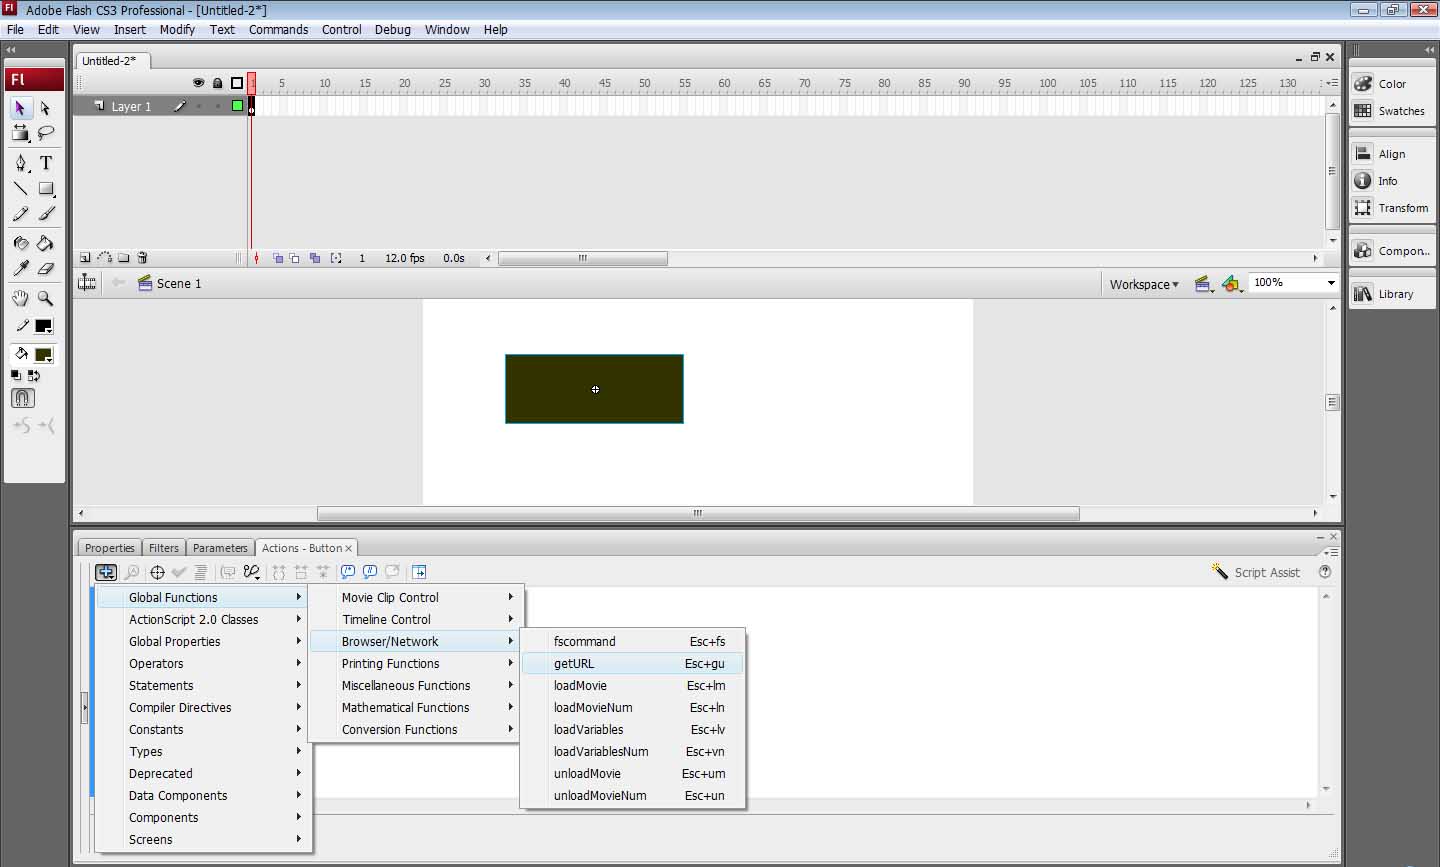Click the Script Assist button
1440x867 pixels.
[1256, 572]
